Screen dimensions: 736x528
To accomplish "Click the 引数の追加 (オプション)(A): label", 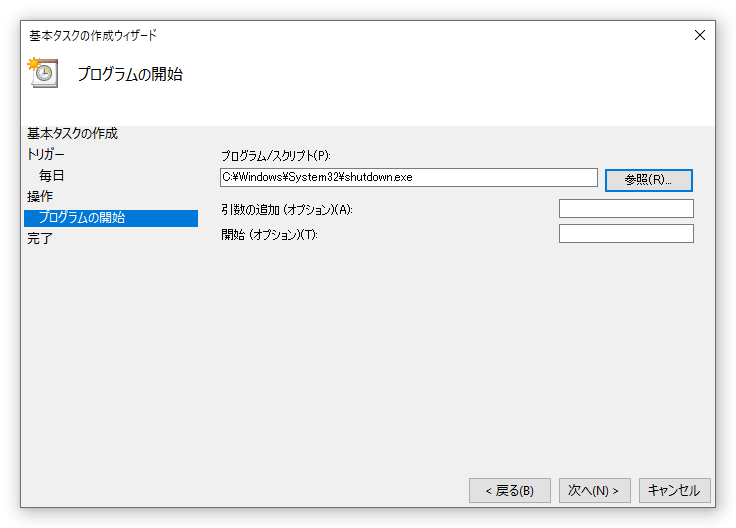I will 287,209.
